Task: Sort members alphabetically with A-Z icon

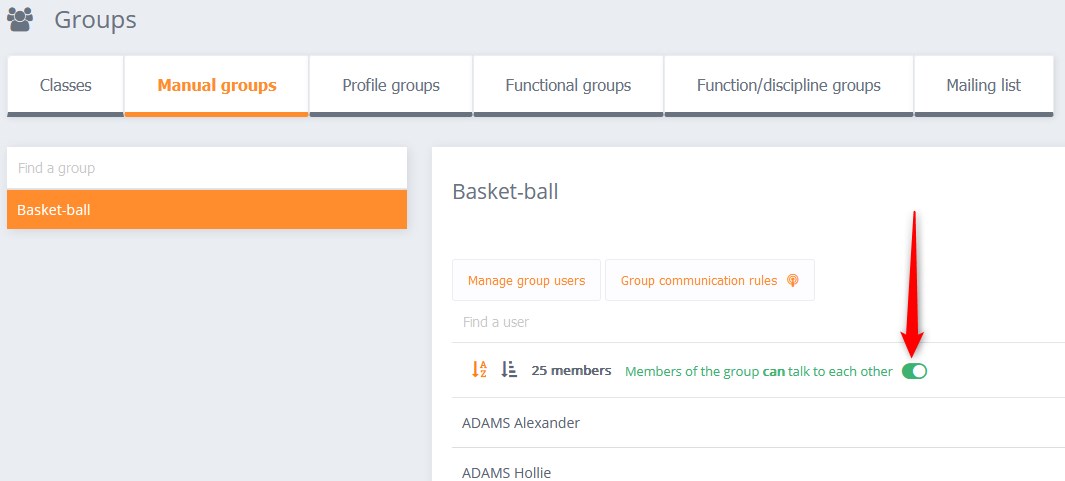Action: pos(480,370)
